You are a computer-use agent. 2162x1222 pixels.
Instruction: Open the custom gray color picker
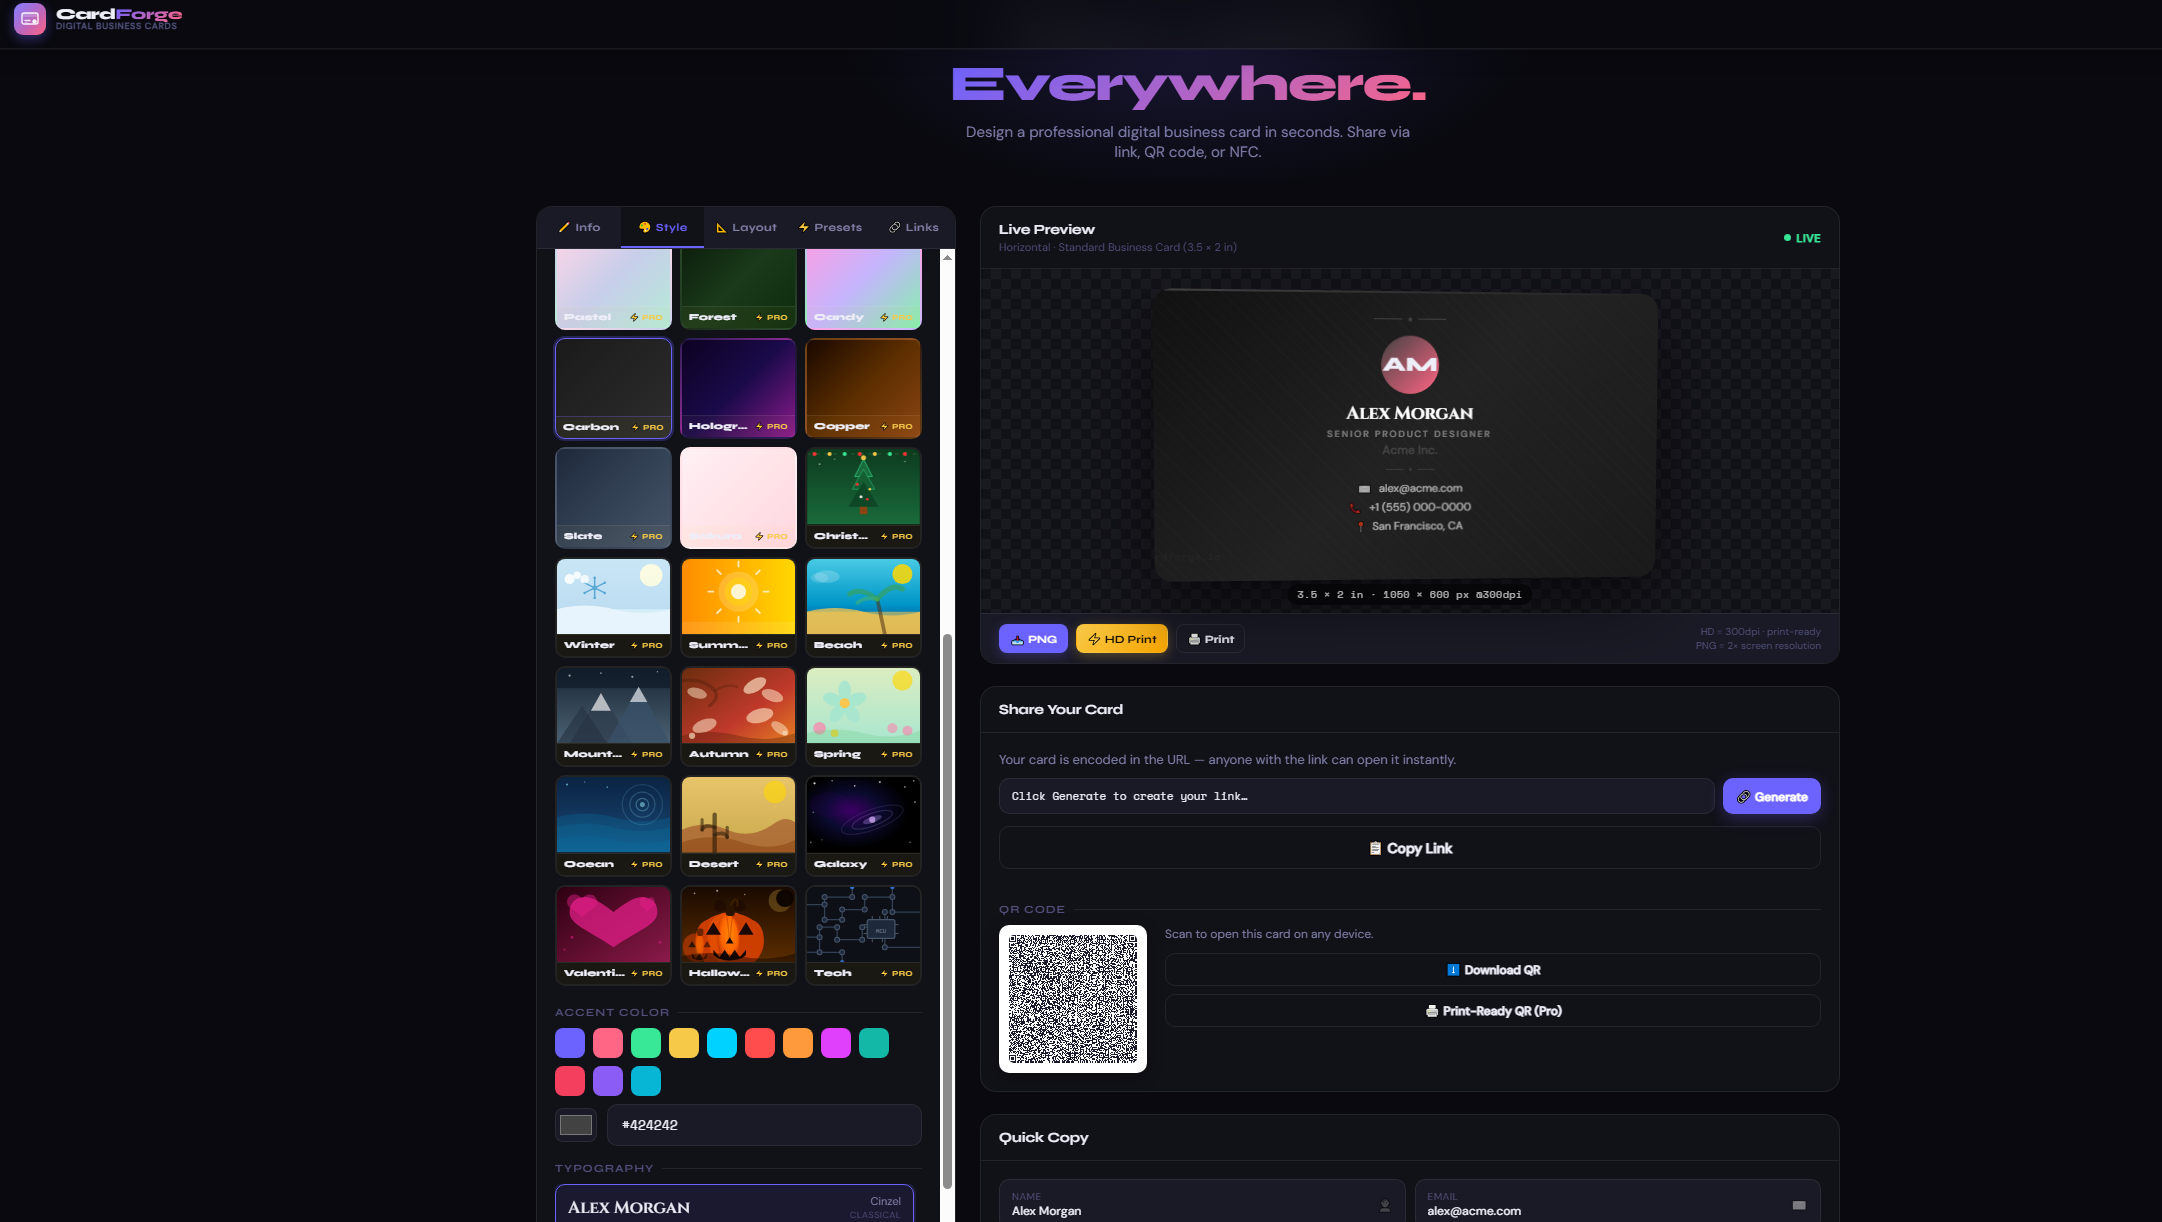(576, 1125)
